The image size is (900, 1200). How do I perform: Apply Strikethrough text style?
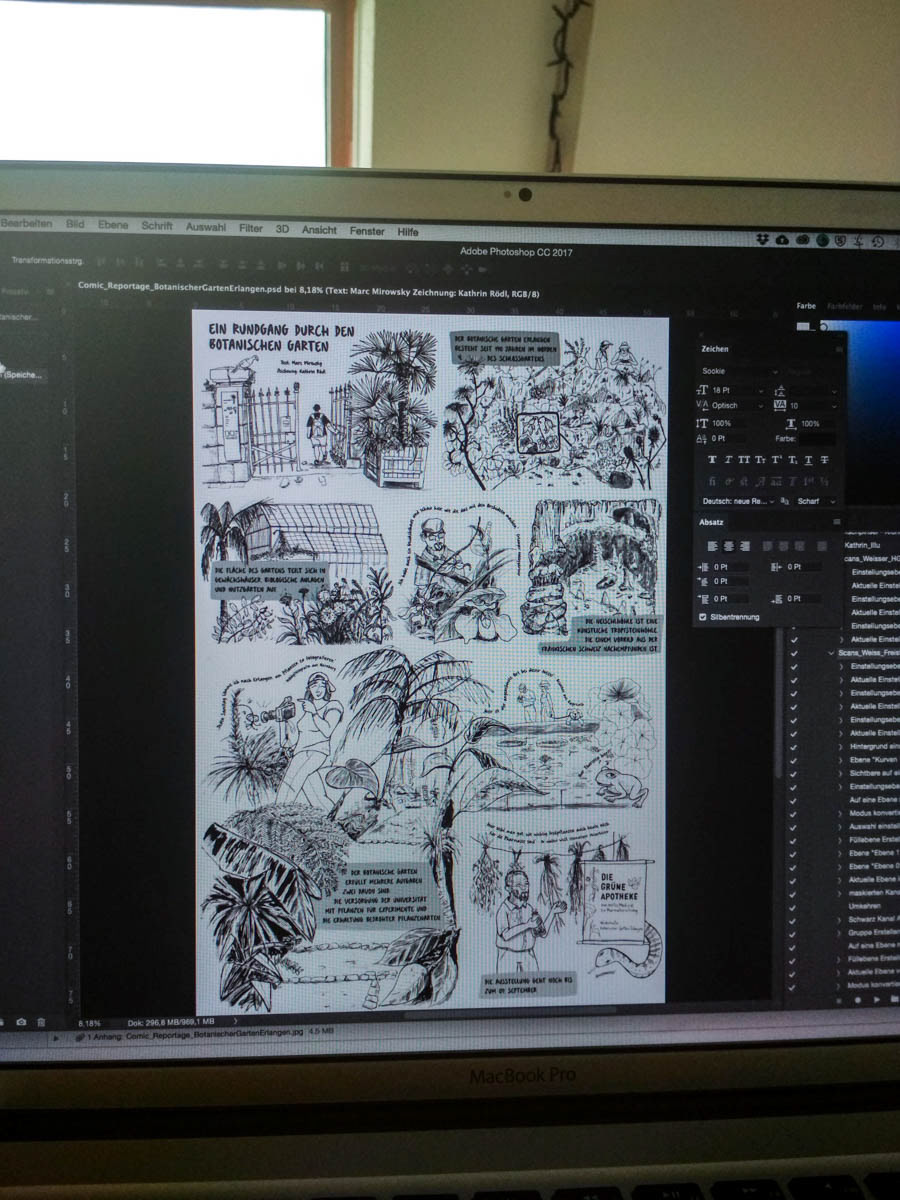(x=824, y=460)
